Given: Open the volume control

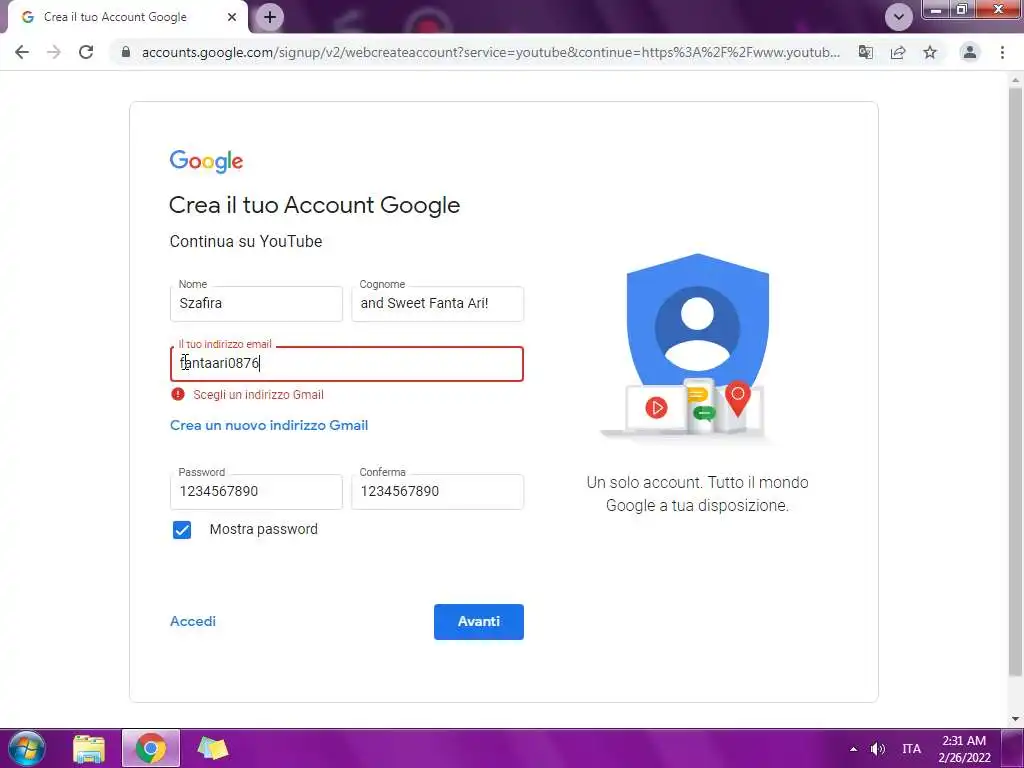Looking at the screenshot, I should (x=878, y=749).
